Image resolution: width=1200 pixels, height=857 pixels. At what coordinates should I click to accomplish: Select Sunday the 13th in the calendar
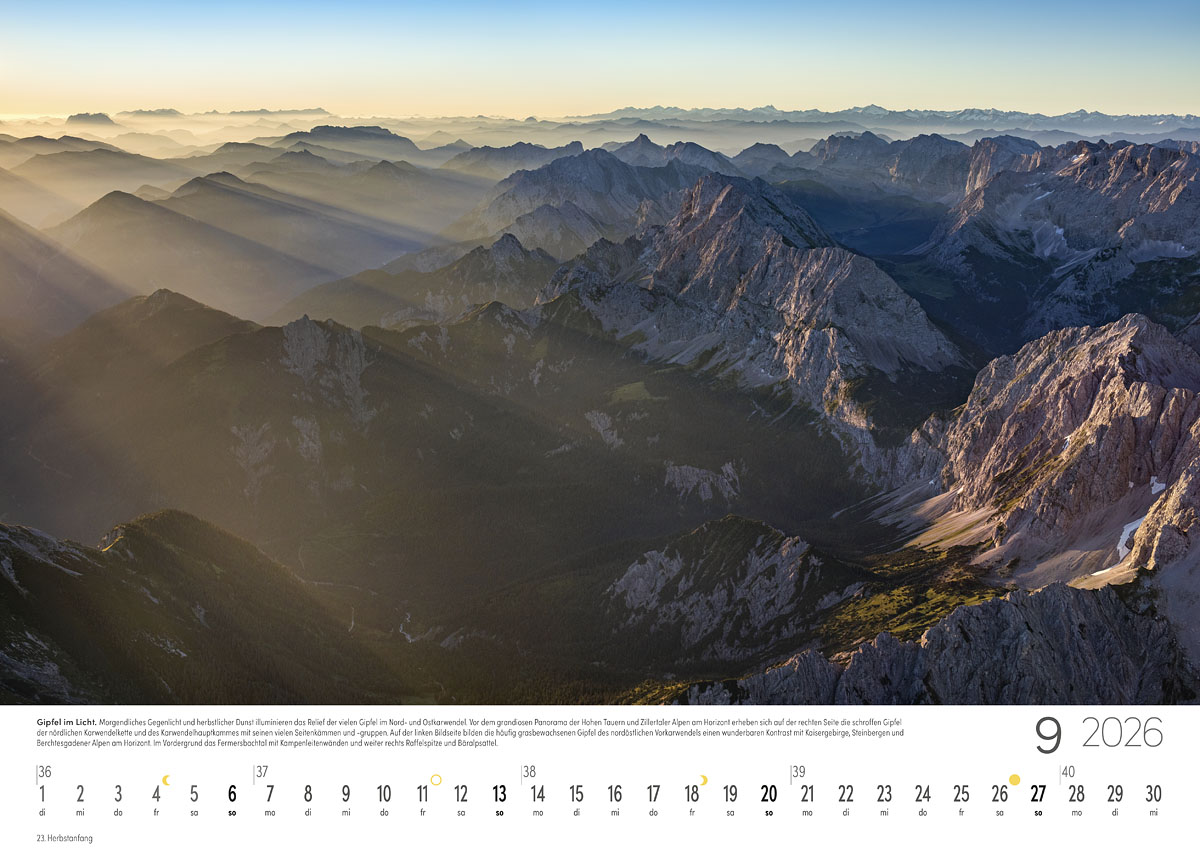coord(499,794)
